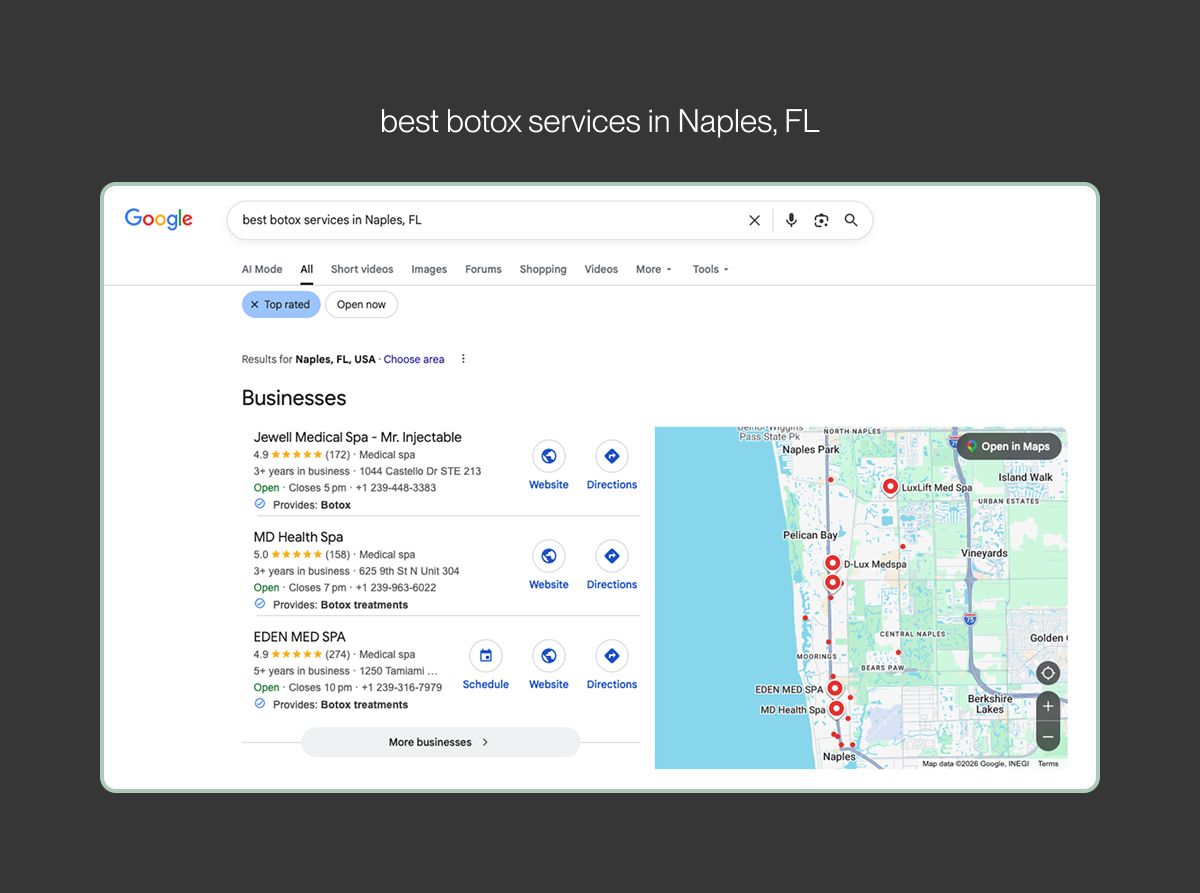1200x893 pixels.
Task: Select the D-Lux Medspa map pin
Action: [x=832, y=563]
